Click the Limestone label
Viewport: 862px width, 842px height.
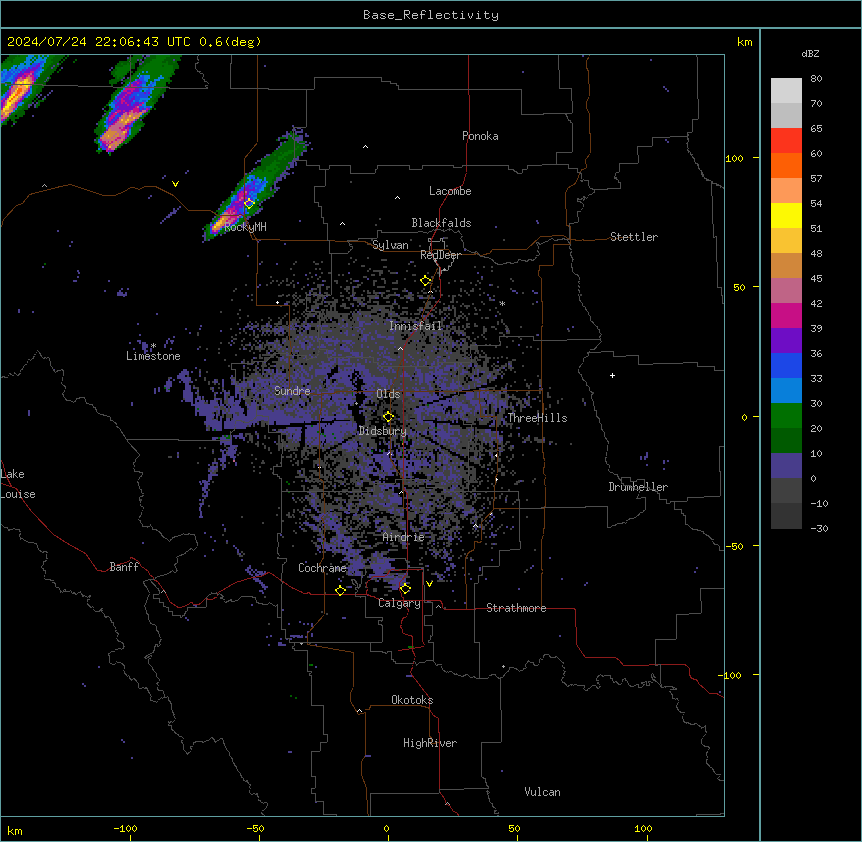pos(153,356)
